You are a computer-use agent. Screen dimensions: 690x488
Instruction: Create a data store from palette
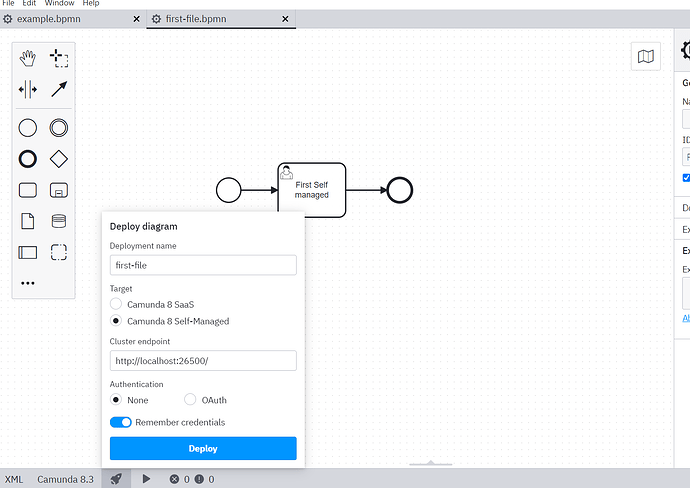click(x=59, y=221)
